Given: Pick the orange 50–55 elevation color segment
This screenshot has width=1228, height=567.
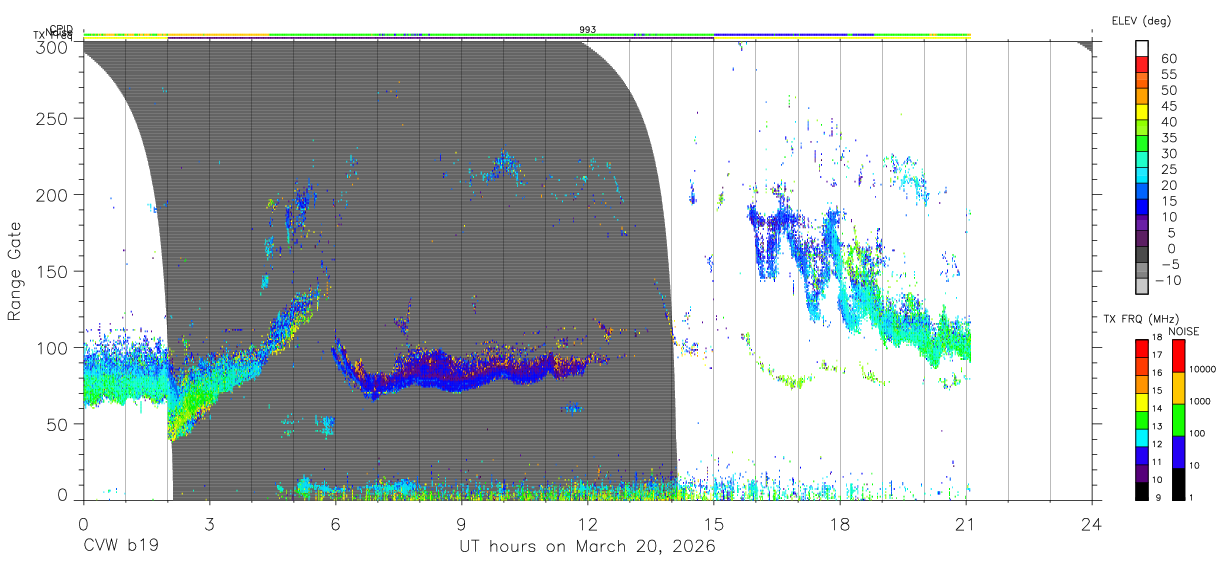Looking at the screenshot, I should coord(1143,80).
